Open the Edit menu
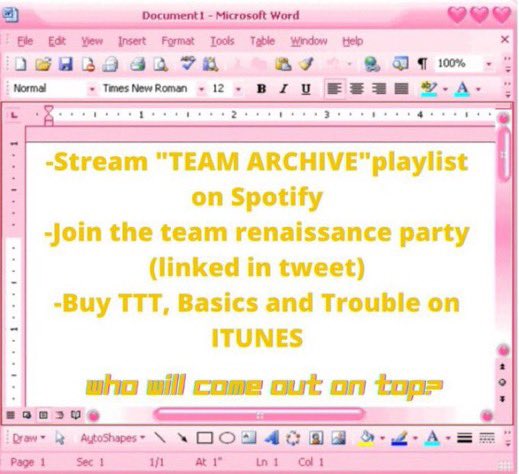 [x=57, y=41]
